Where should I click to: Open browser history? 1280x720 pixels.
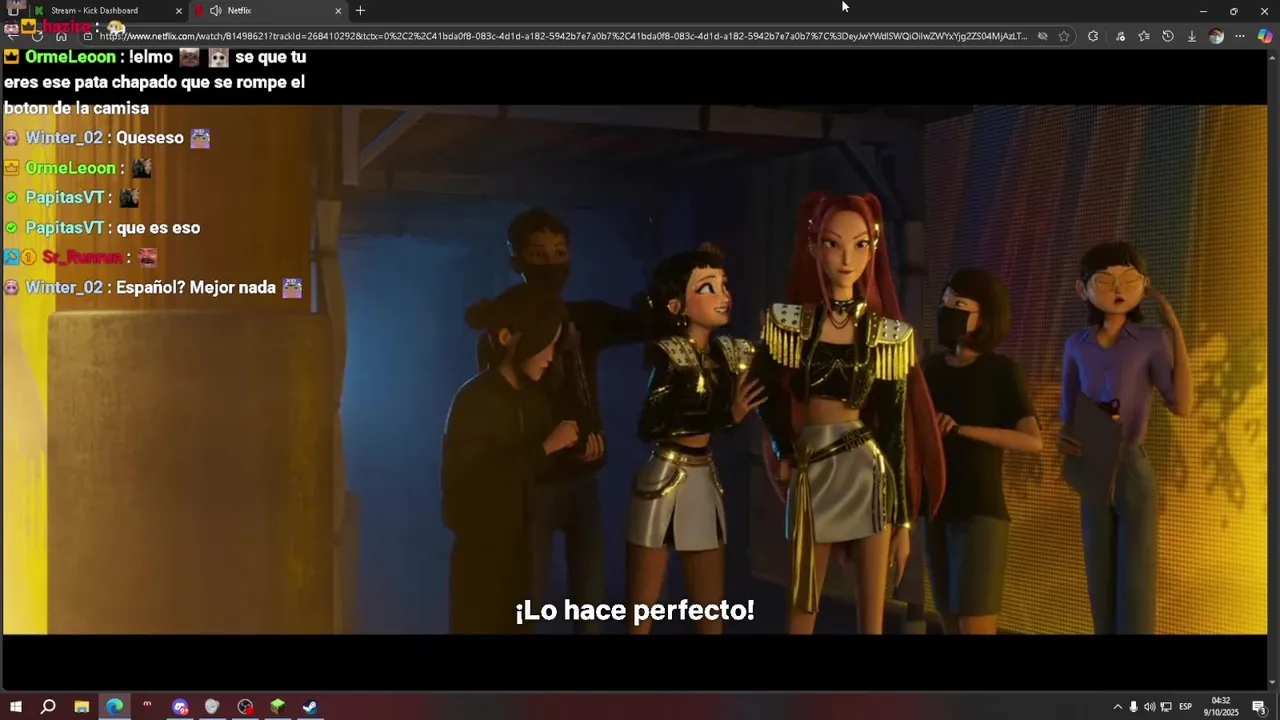point(1168,36)
